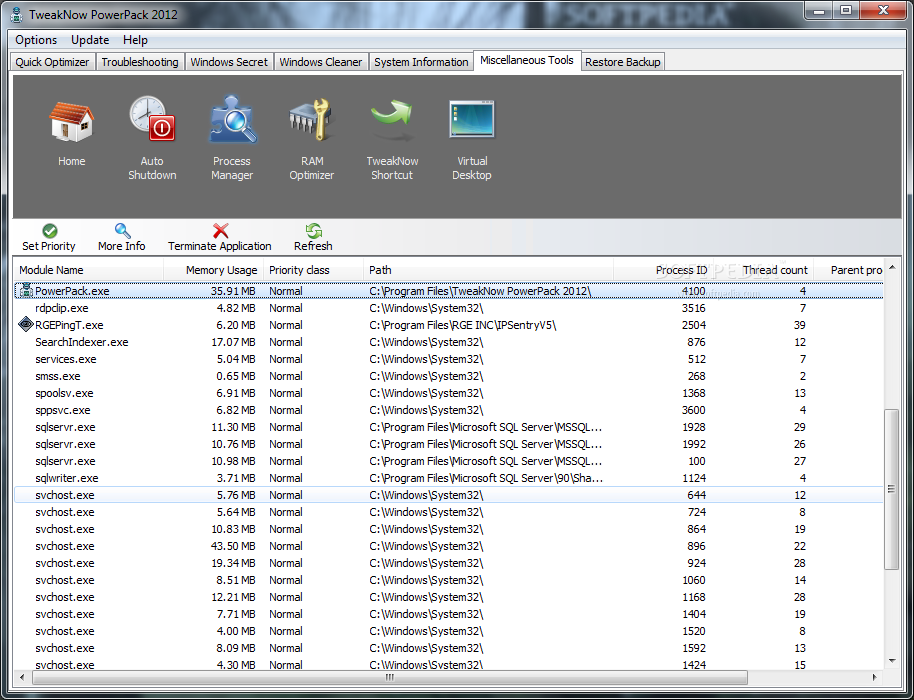Maximize the TweakNow PowerPack window
The width and height of the screenshot is (914, 700).
point(846,10)
